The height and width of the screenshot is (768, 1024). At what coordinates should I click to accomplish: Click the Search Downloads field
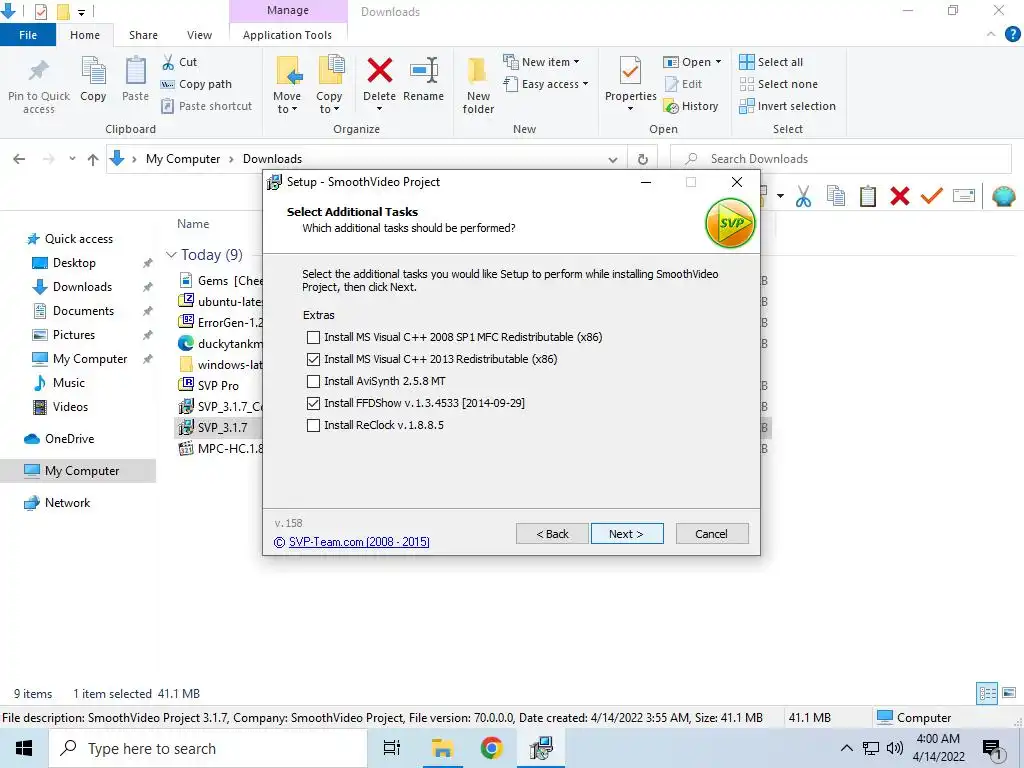click(841, 159)
